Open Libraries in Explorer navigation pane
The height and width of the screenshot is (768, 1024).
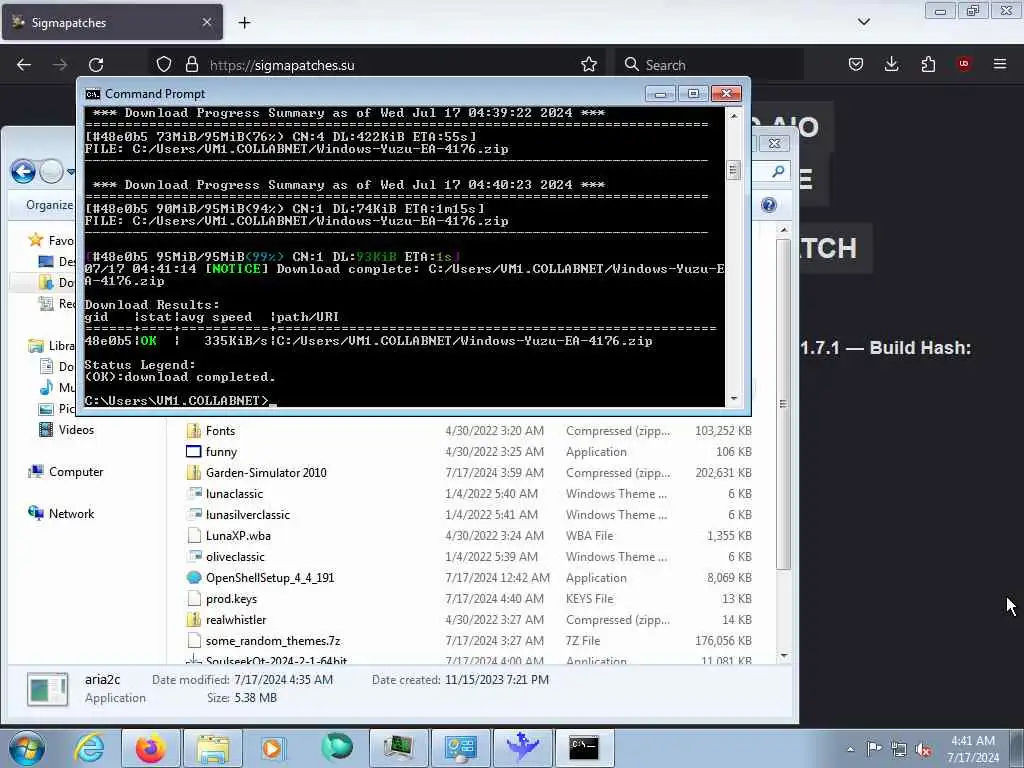click(52, 345)
